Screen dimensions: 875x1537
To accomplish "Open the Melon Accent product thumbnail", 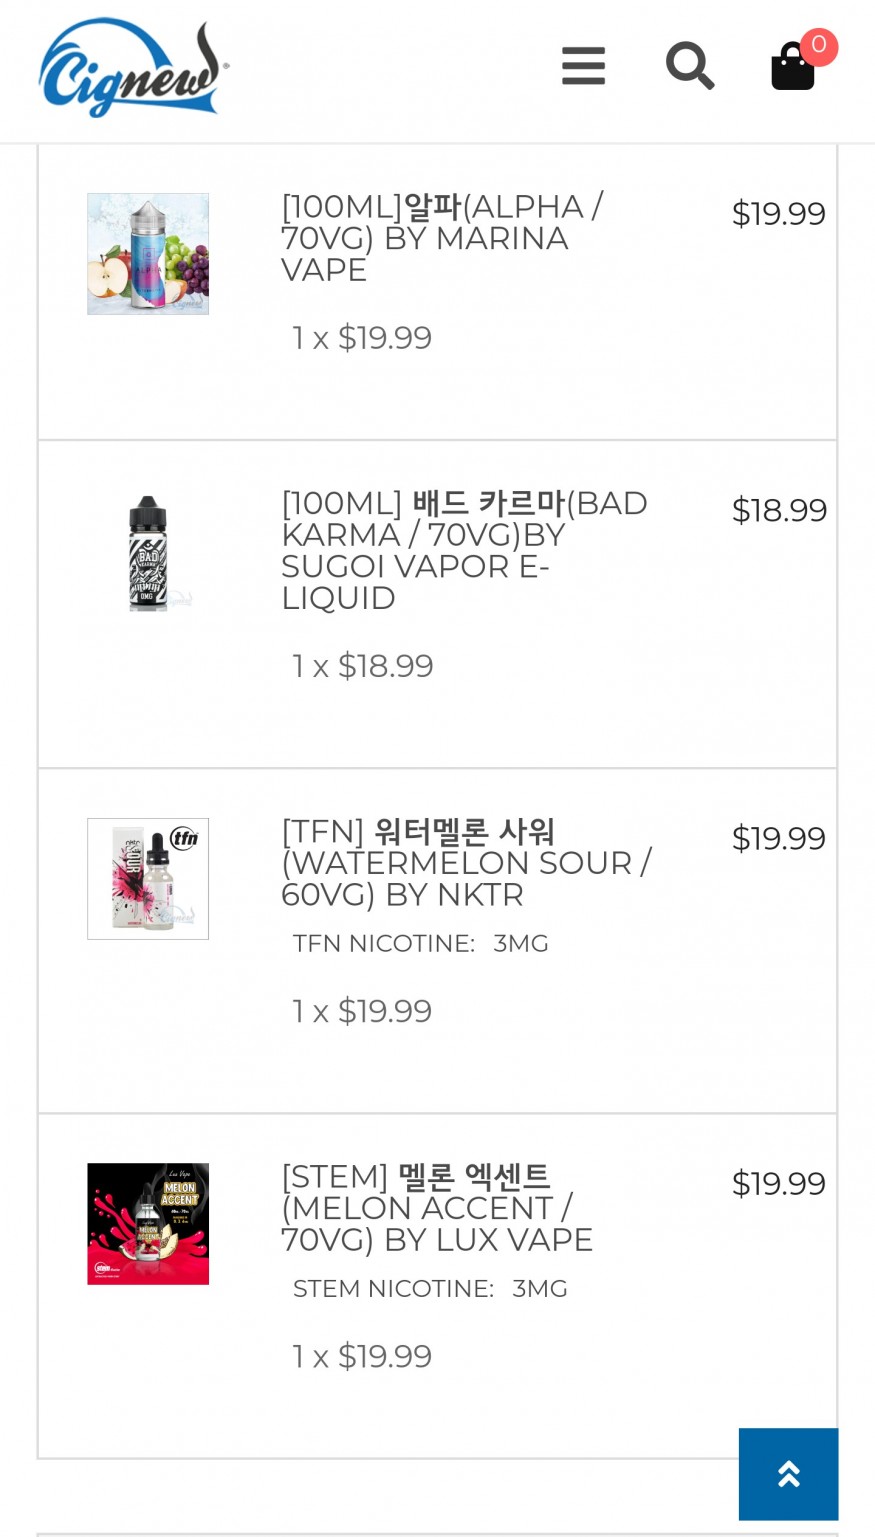I will 148,1224.
